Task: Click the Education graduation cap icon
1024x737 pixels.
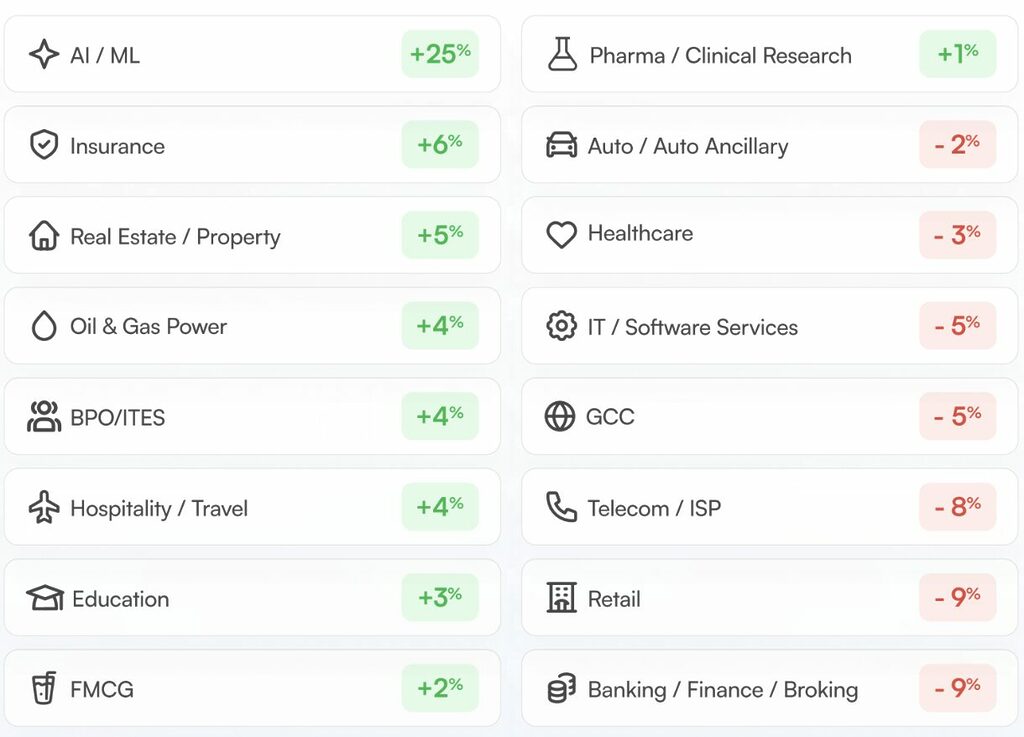Action: (x=45, y=597)
